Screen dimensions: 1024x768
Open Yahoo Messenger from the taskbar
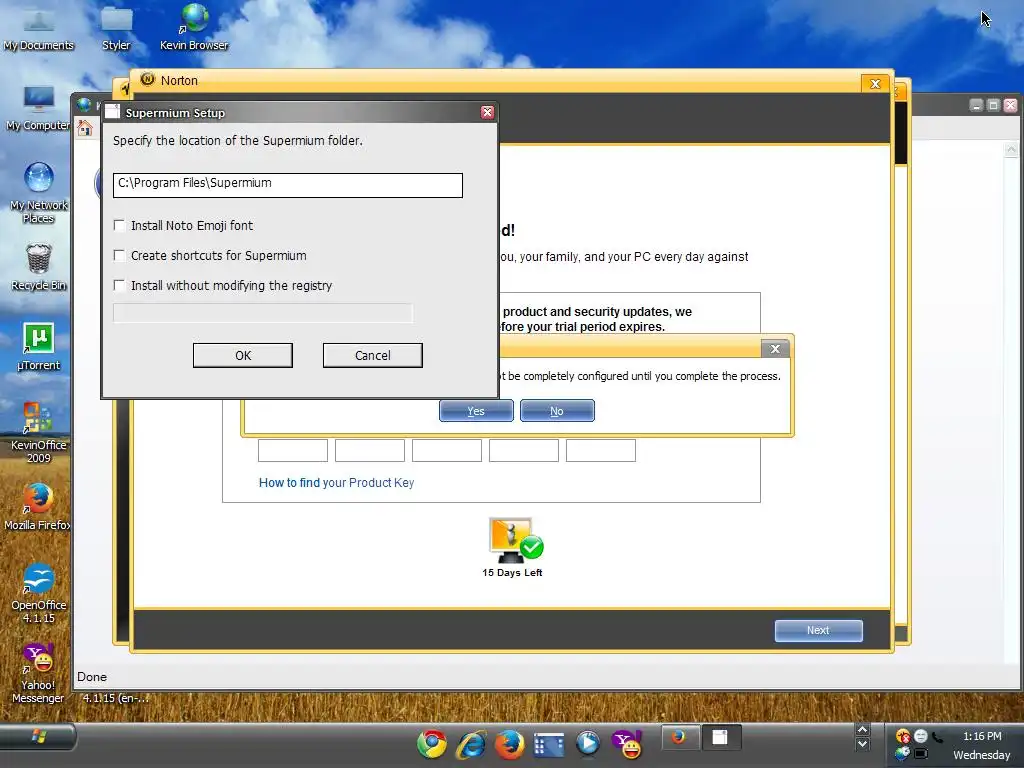coord(626,744)
